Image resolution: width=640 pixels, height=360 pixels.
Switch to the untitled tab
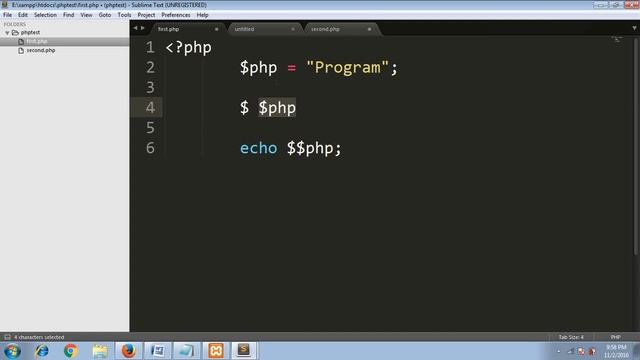(244, 29)
